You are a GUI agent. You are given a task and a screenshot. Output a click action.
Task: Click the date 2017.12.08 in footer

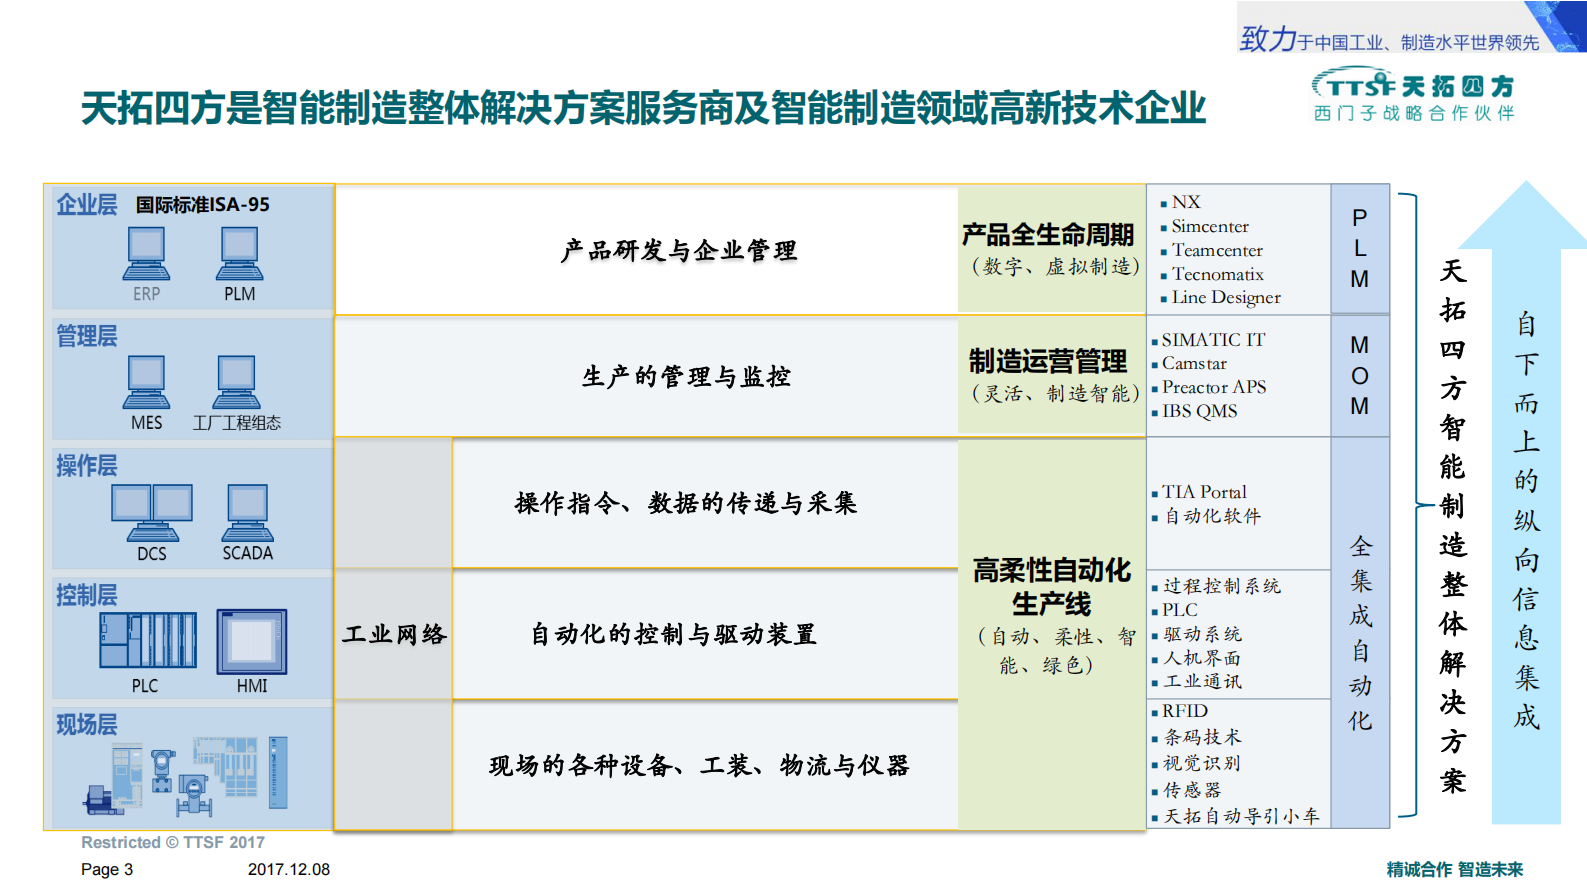tap(289, 869)
